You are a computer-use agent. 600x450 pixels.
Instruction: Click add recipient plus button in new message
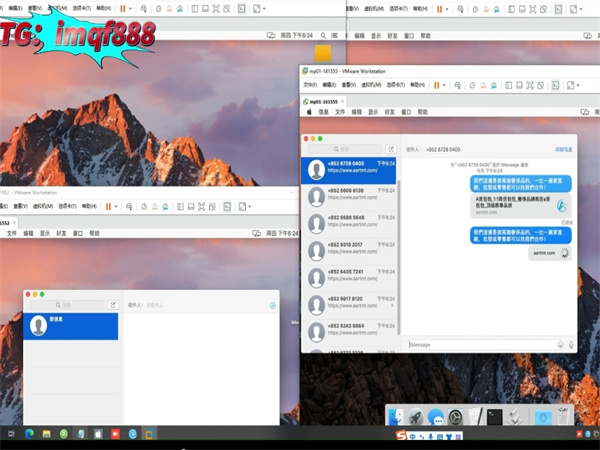(272, 304)
